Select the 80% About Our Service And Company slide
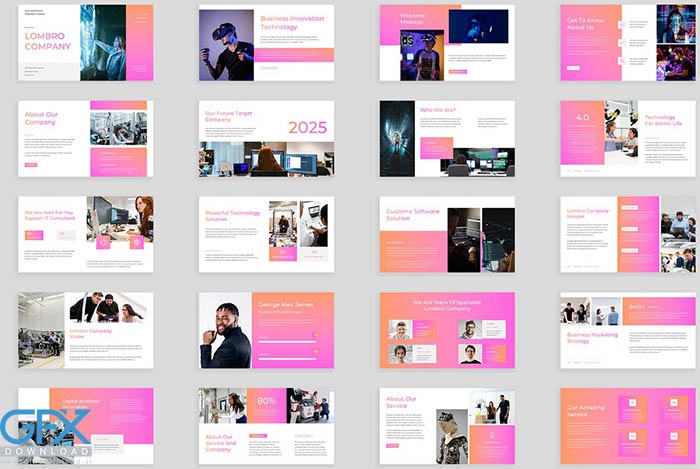The image size is (700, 469). [x=266, y=426]
